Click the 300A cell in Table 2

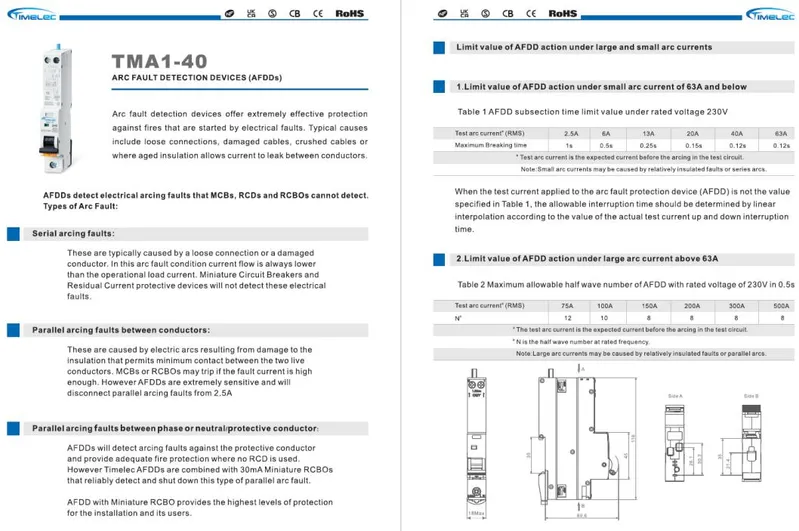[737, 306]
